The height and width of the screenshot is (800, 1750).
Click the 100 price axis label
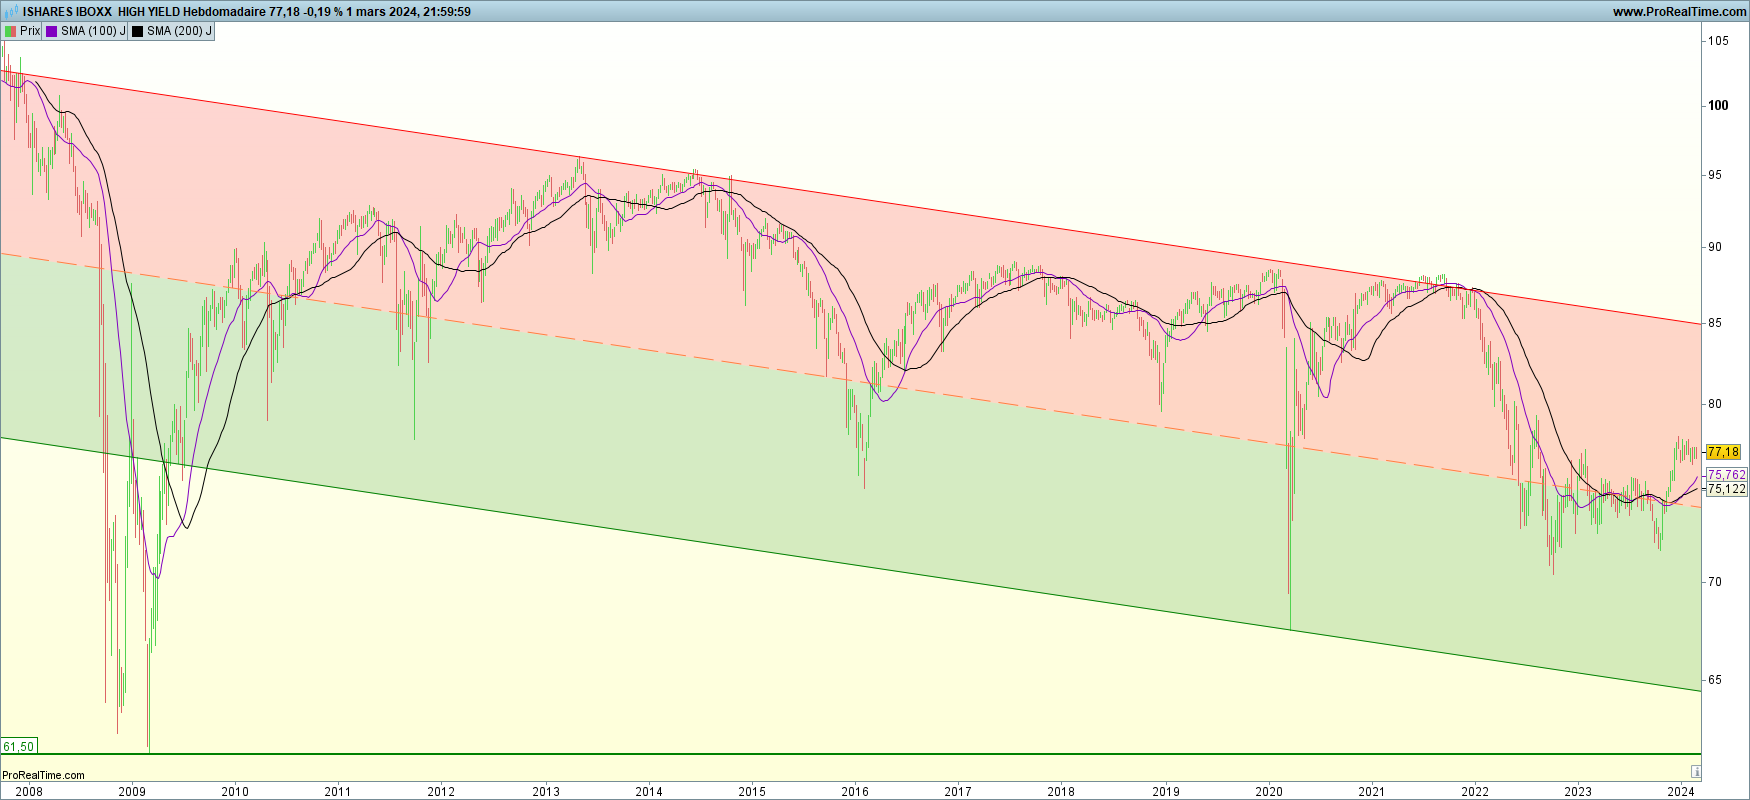click(1718, 105)
